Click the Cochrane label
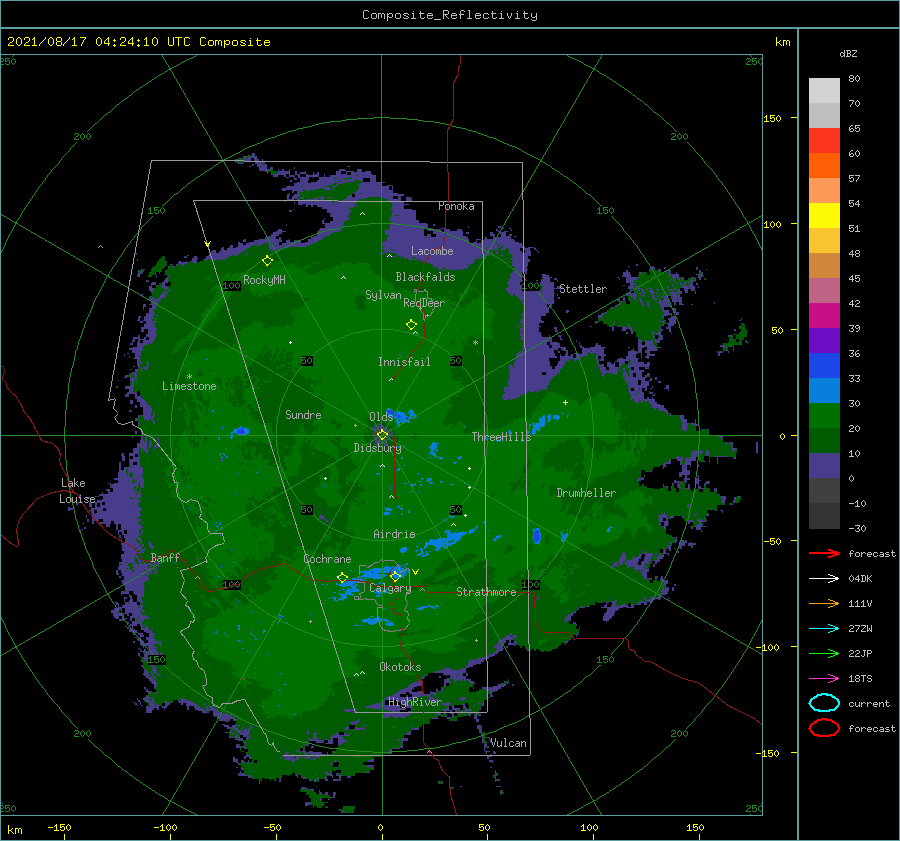This screenshot has height=841, width=900. (327, 559)
